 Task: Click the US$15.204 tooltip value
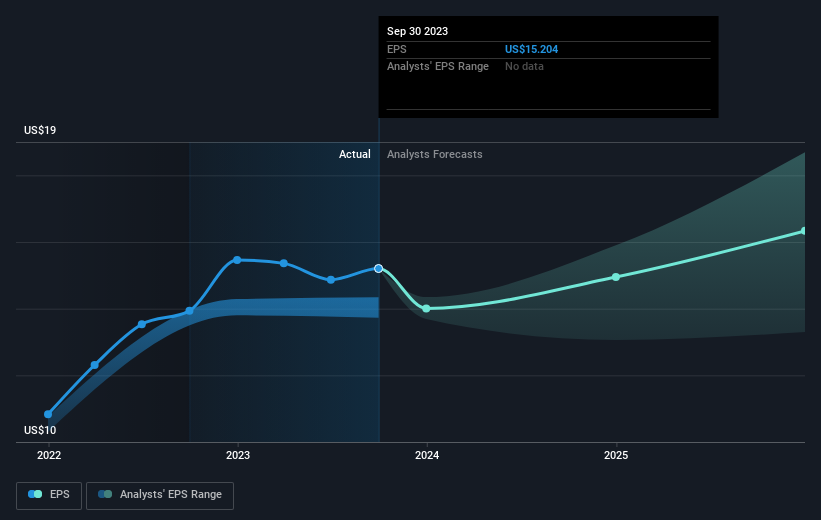531,49
